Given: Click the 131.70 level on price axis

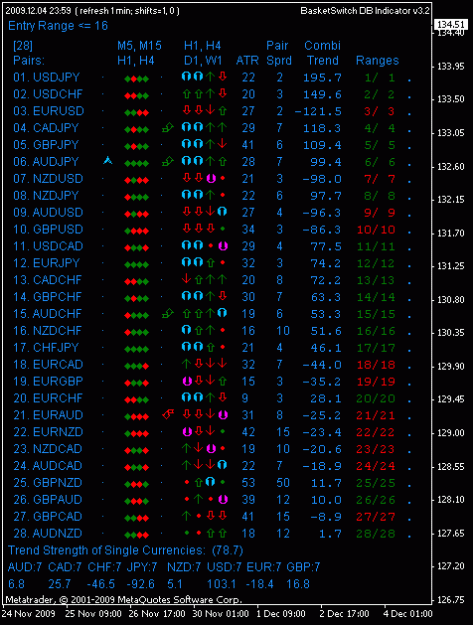Looking at the screenshot, I should point(451,233).
